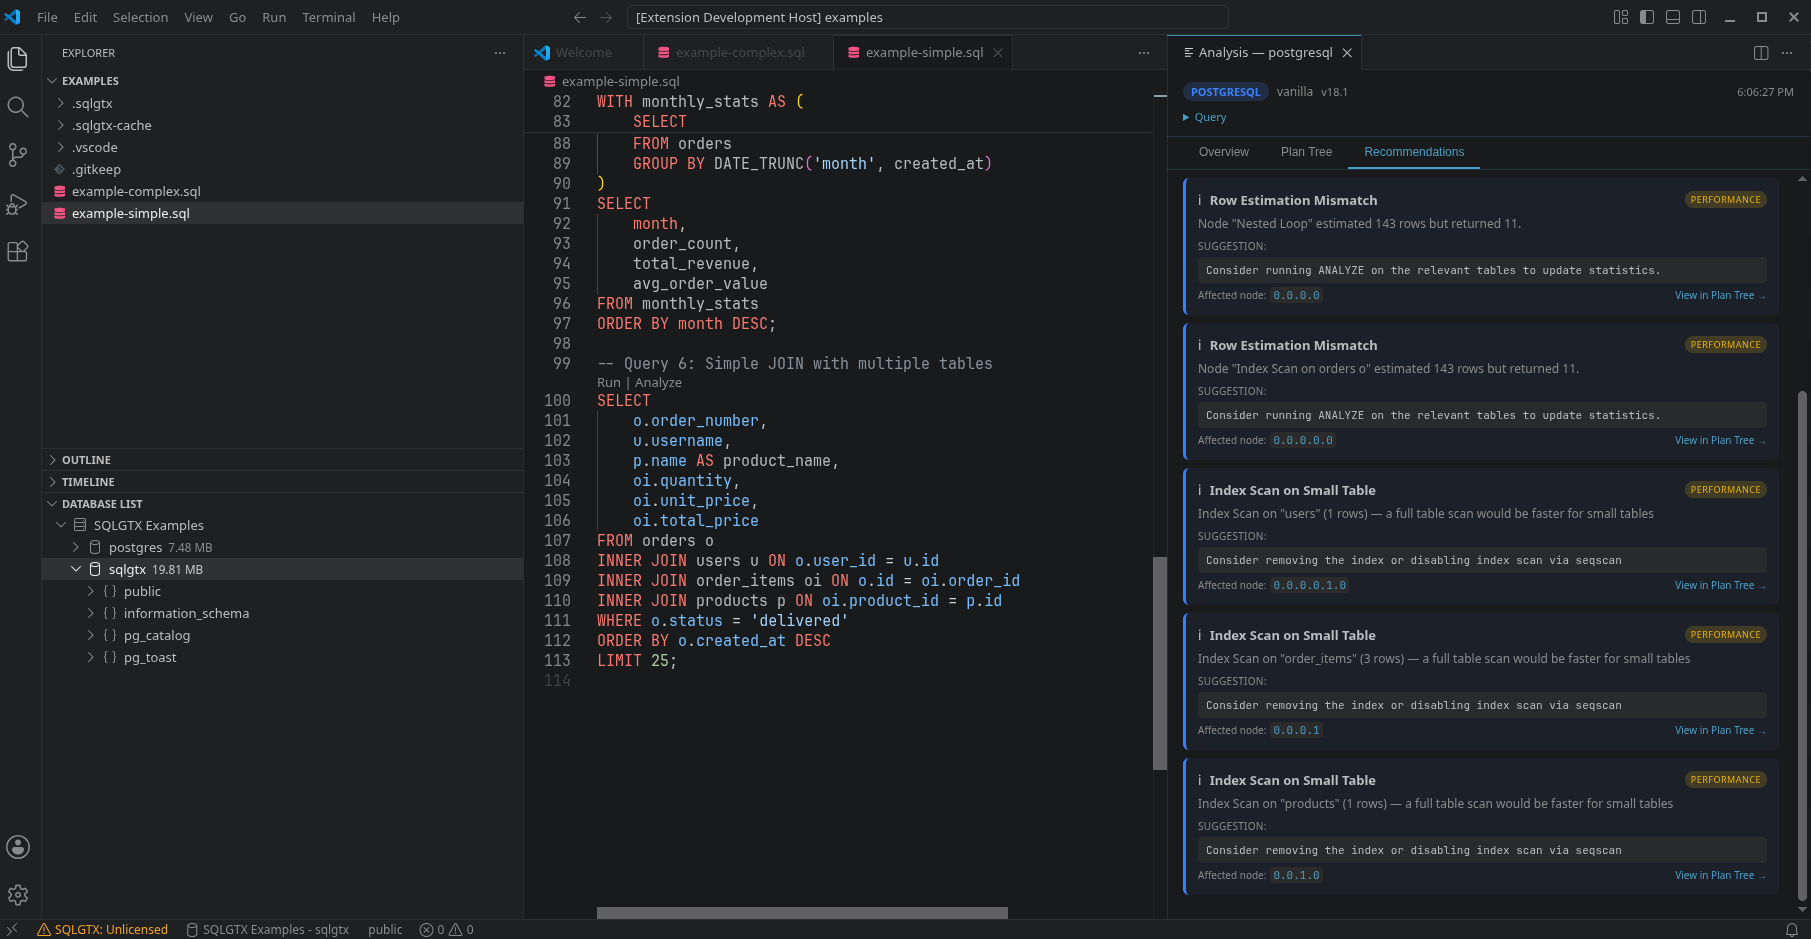This screenshot has height=939, width=1811.
Task: Expand the .vscode folder
Action: coord(61,147)
